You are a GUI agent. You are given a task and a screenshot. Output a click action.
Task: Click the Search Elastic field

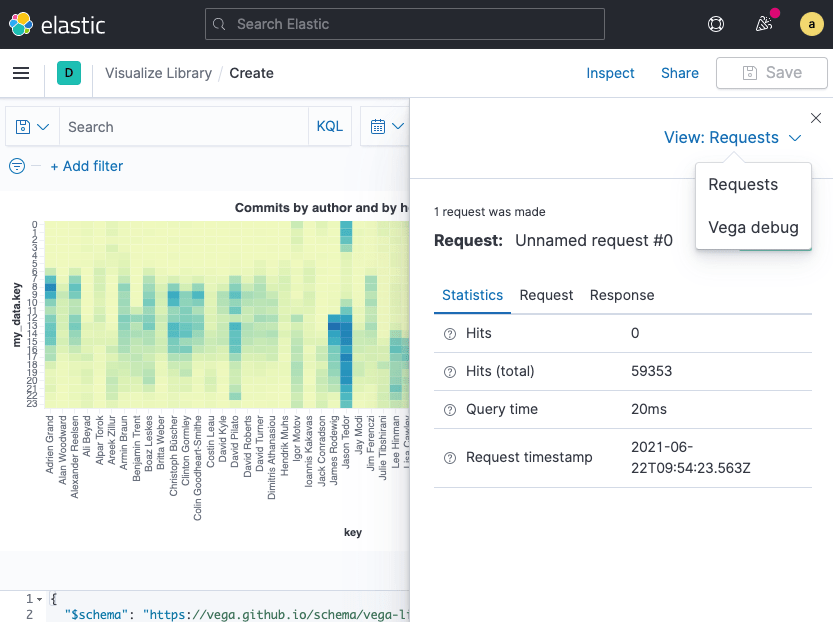pos(405,24)
